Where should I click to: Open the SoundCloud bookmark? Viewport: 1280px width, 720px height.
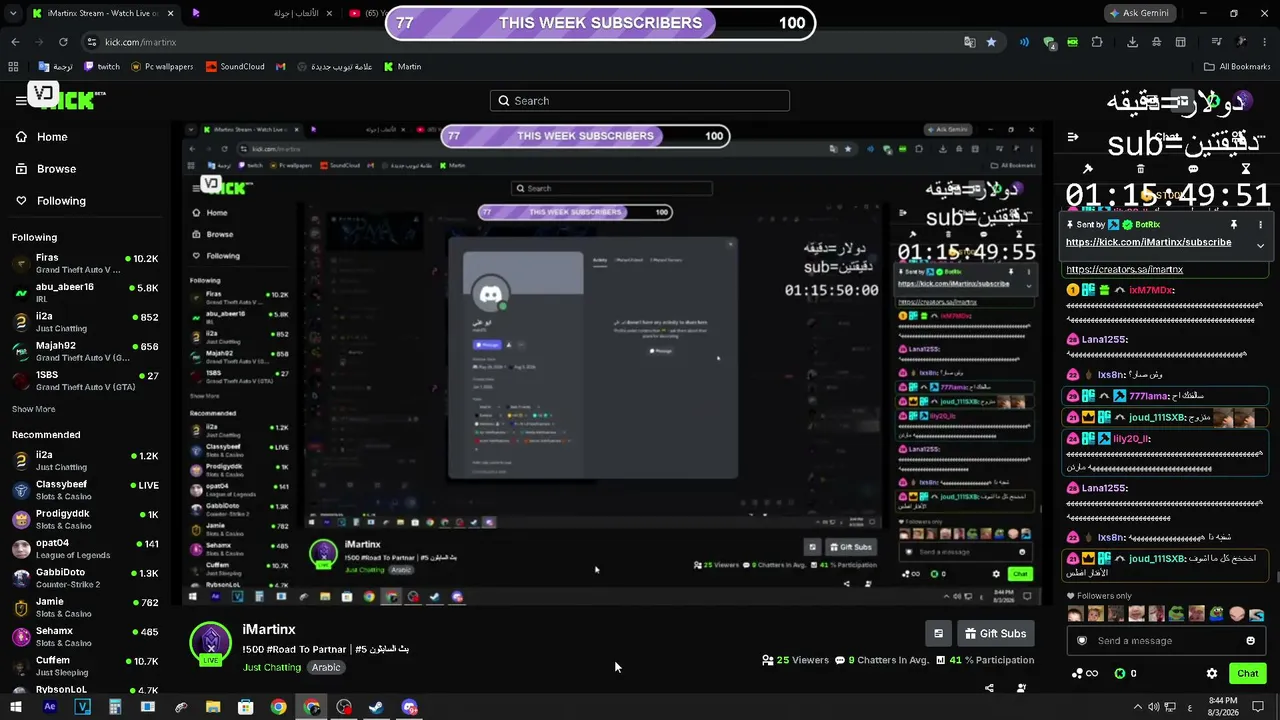coord(235,67)
